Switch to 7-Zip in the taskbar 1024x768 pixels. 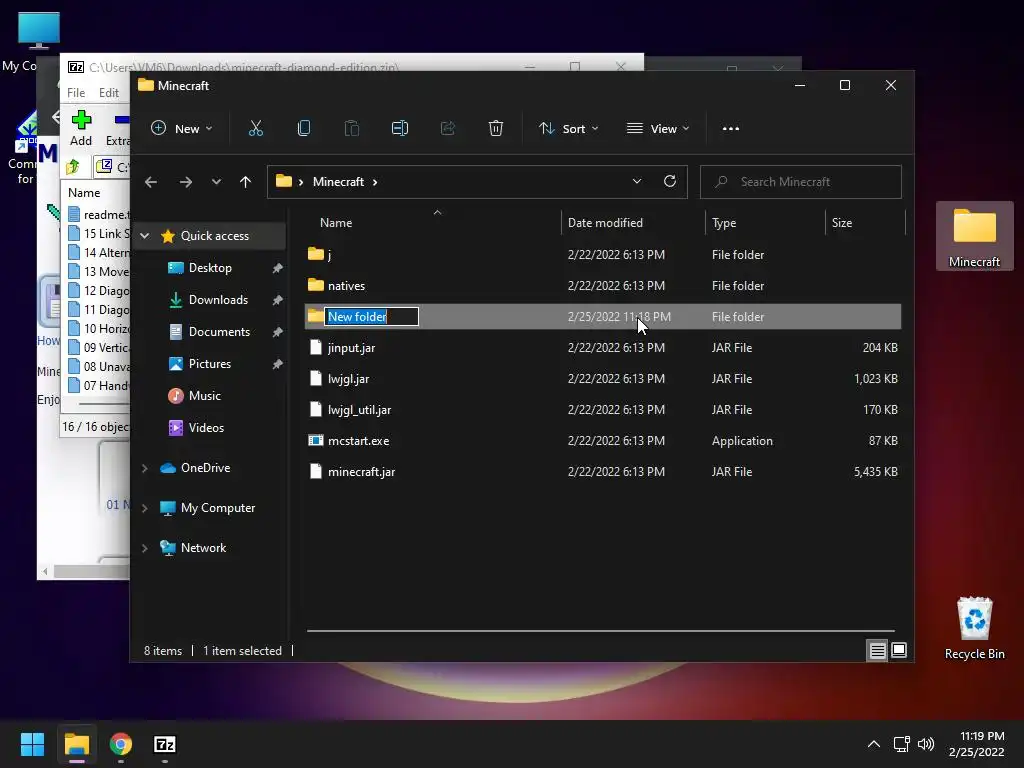pos(165,744)
